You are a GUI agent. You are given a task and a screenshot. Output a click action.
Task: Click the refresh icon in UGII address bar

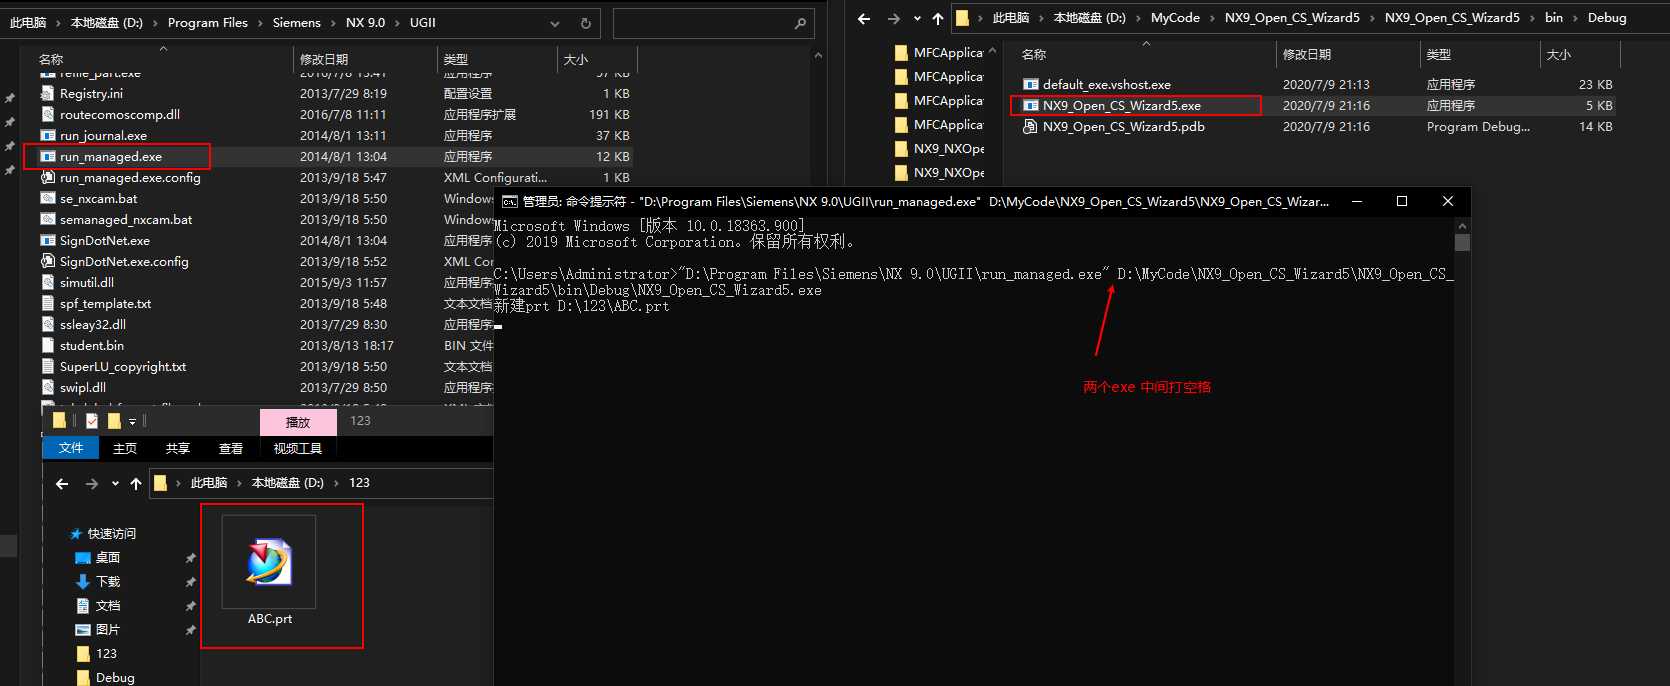[x=586, y=23]
